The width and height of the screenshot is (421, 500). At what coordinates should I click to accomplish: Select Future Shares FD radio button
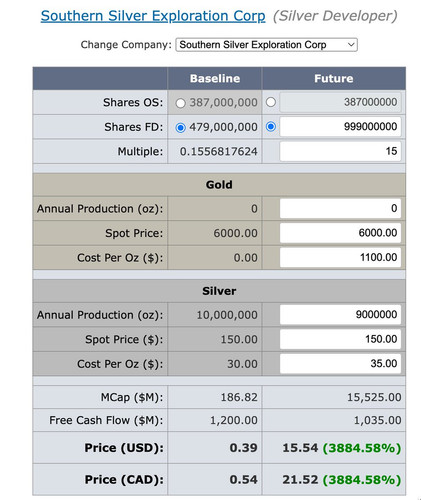click(271, 127)
